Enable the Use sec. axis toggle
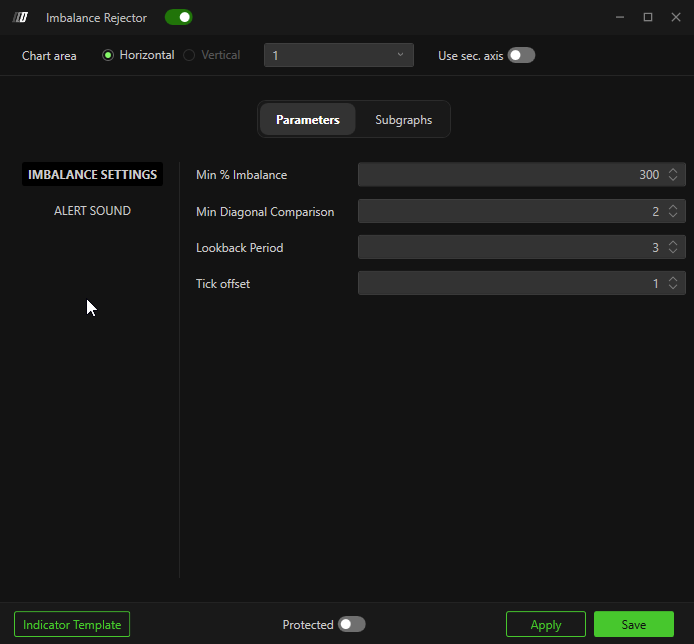 [521, 55]
